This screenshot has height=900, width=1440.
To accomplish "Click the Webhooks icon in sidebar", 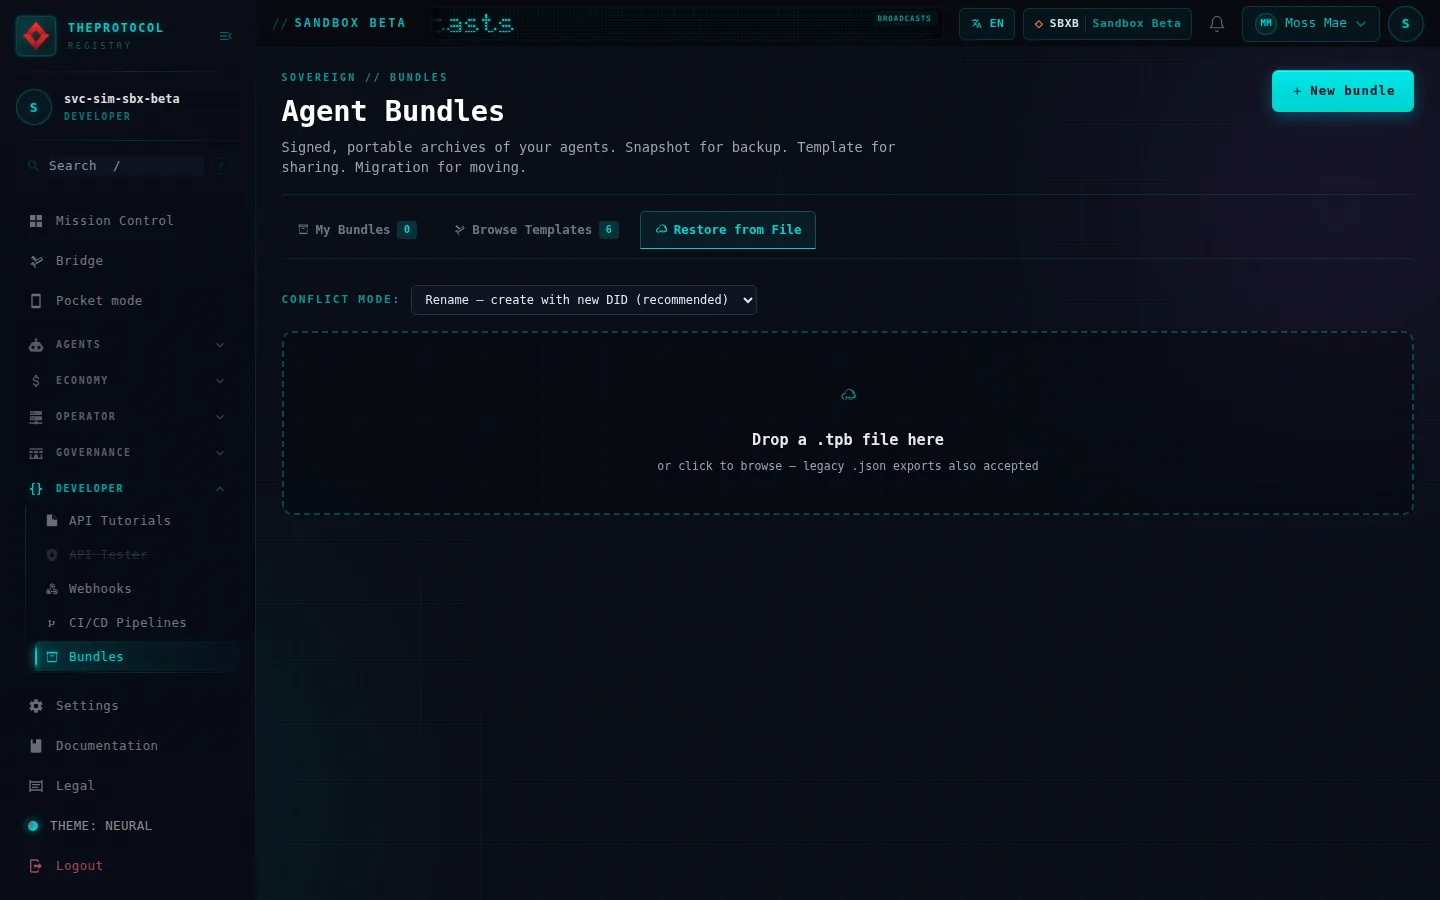I will (52, 589).
